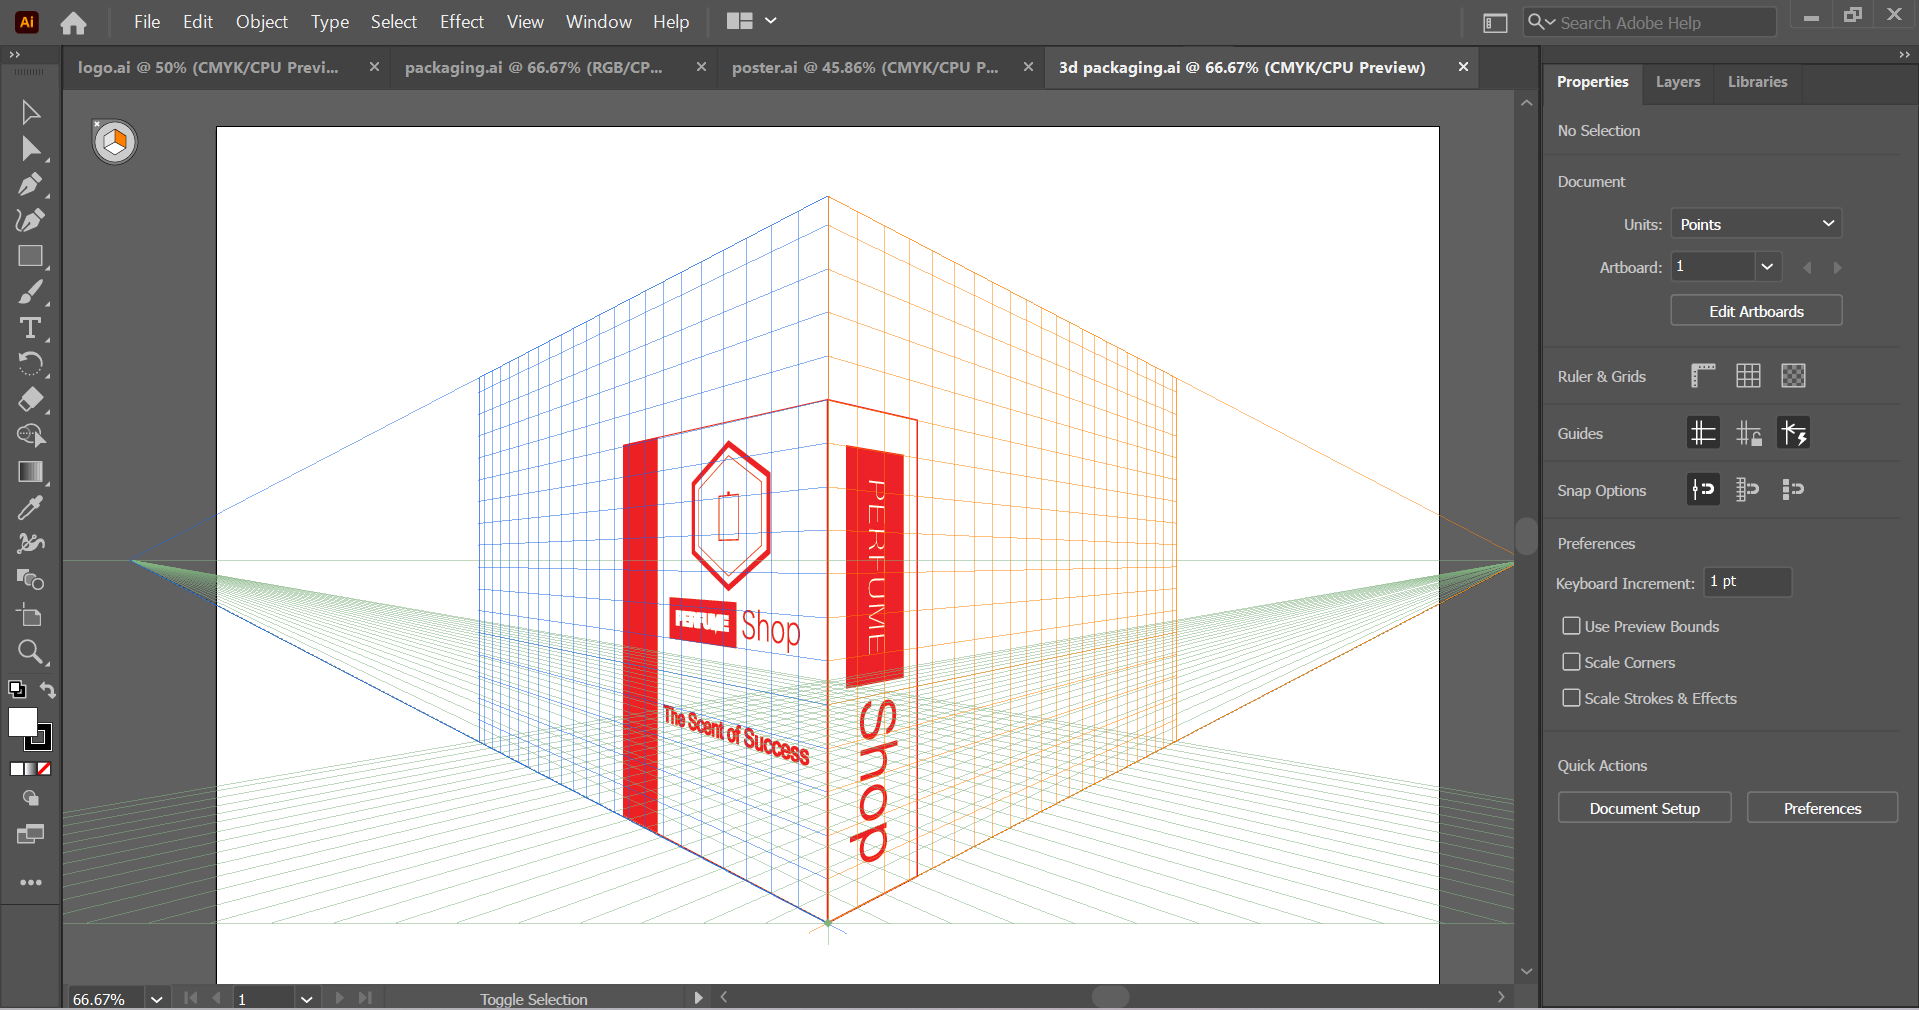Click the Preferences quick action button
This screenshot has width=1919, height=1010.
[x=1822, y=808]
